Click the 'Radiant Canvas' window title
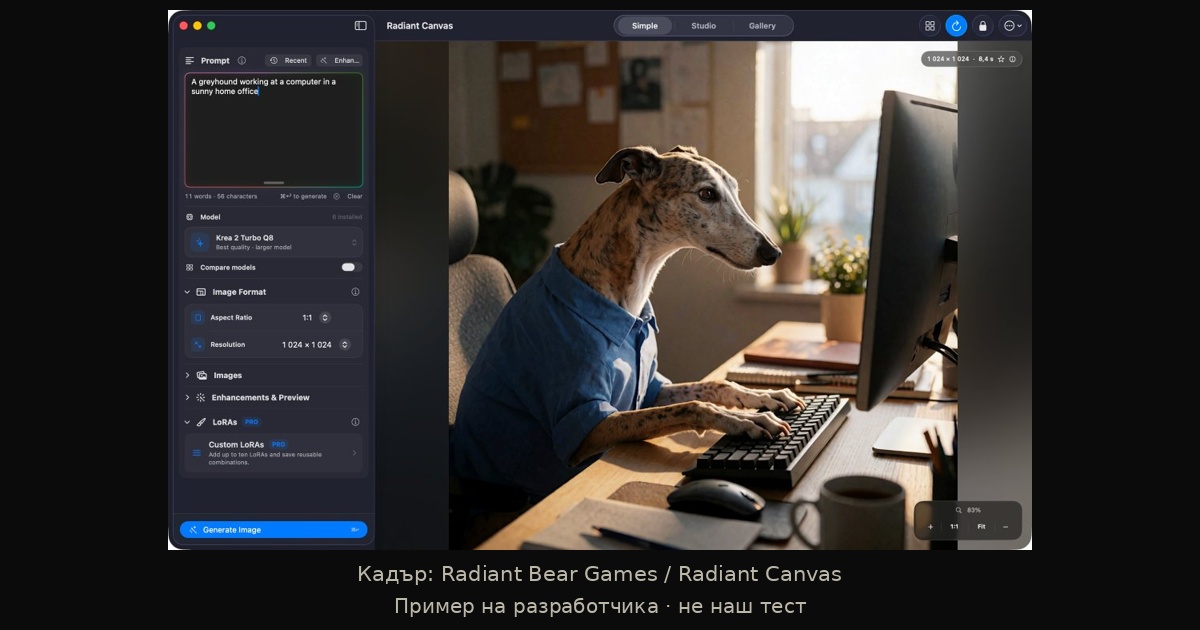Viewport: 1200px width, 630px height. pyautogui.click(x=420, y=26)
